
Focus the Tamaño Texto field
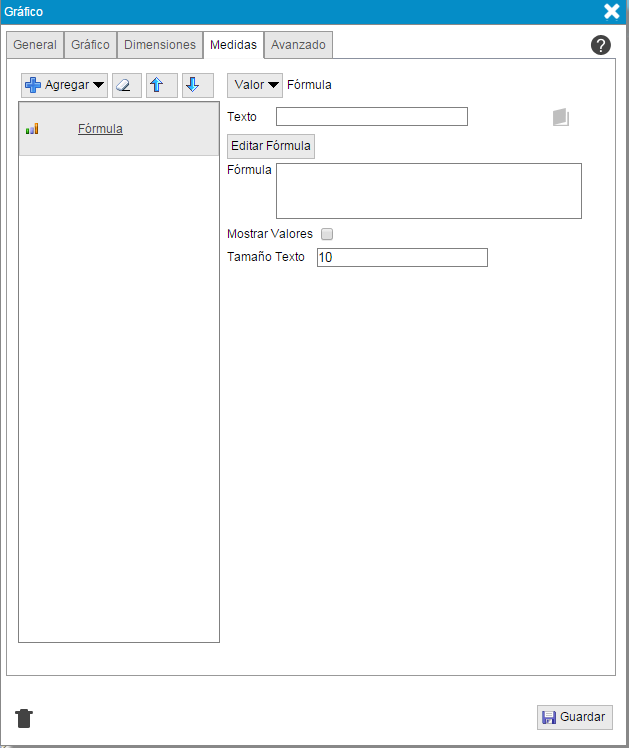click(x=401, y=258)
